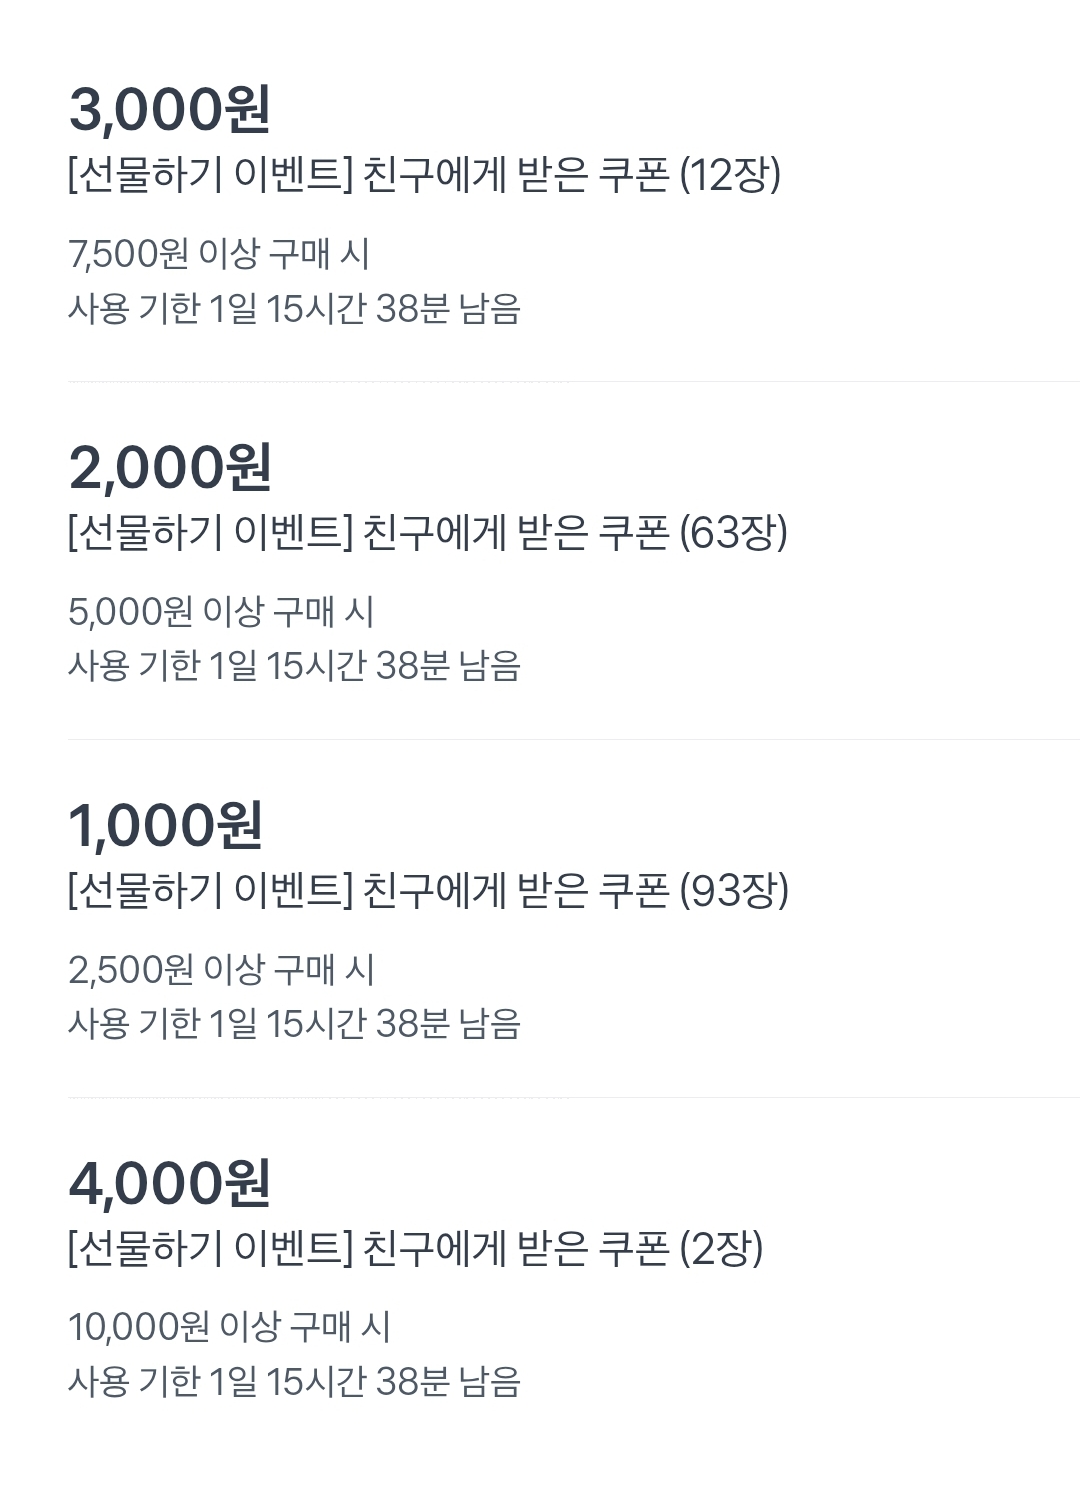Screen dimensions: 1080x1502
Task: Tap the 2,000원 coupon's expiry line
Action: tap(294, 666)
